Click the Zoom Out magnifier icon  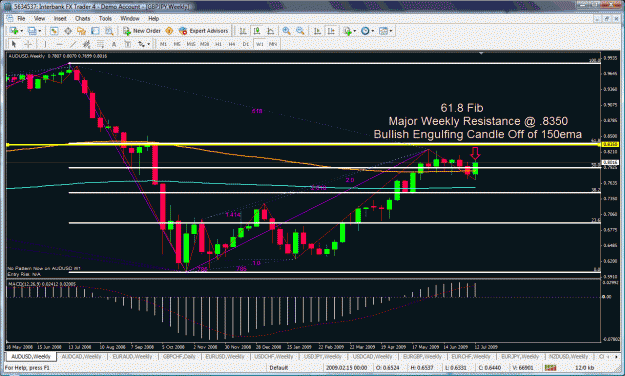point(300,31)
